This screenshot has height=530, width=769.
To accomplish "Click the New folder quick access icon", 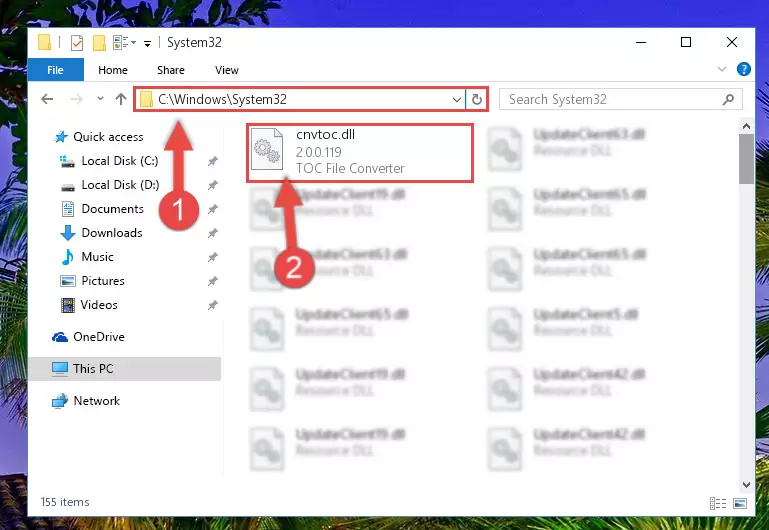I will tap(99, 43).
